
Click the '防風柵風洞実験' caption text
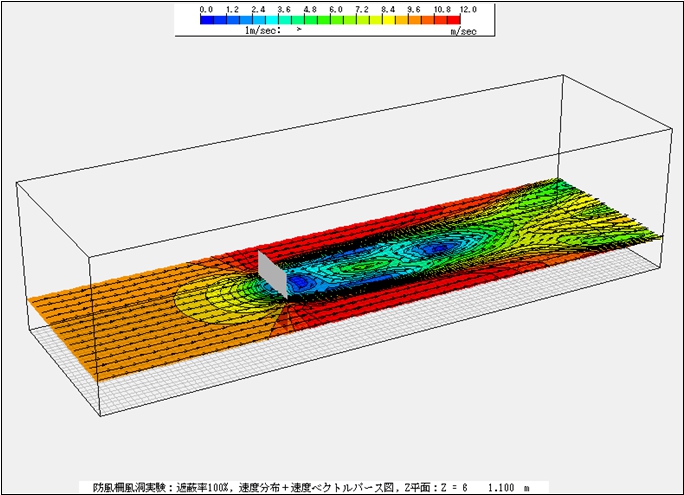pos(130,488)
